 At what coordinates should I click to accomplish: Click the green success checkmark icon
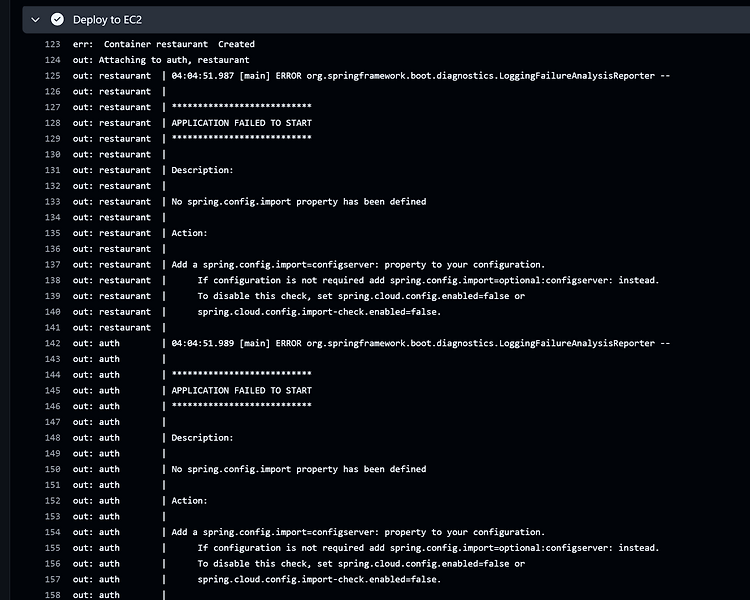(57, 20)
